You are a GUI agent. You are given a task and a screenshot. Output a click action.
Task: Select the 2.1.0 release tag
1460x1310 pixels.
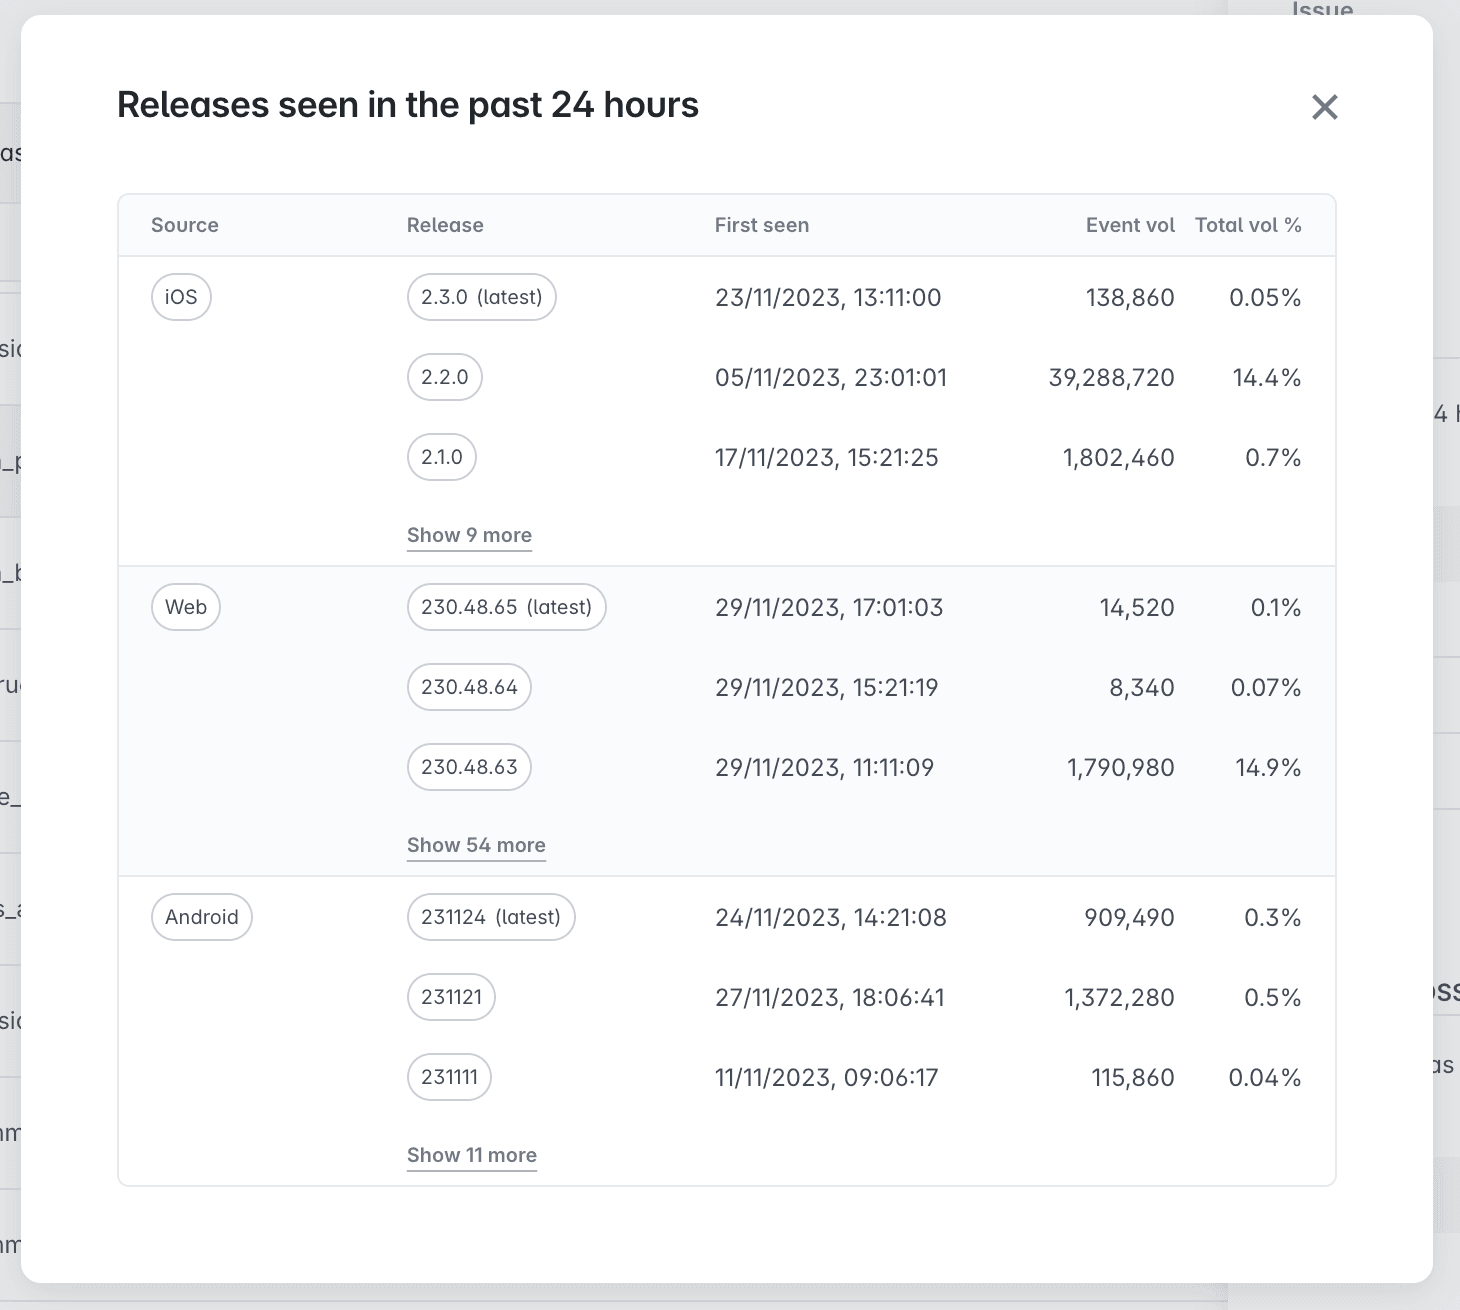point(441,457)
